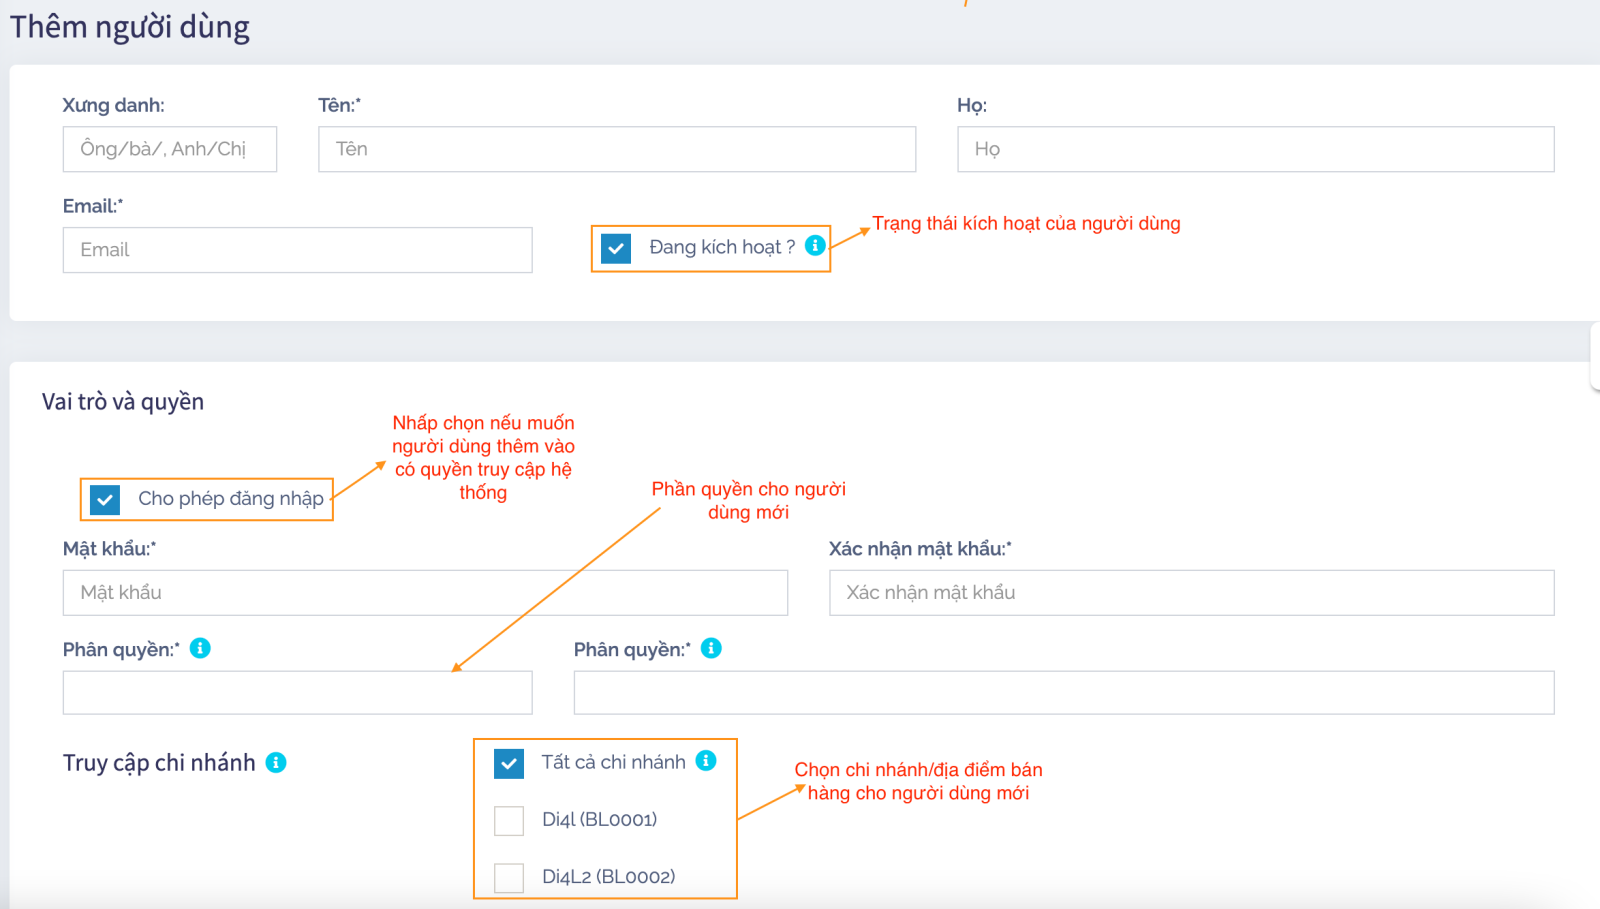Click the Xác nhận mật khẩu field
This screenshot has height=909, width=1600.
point(1191,593)
